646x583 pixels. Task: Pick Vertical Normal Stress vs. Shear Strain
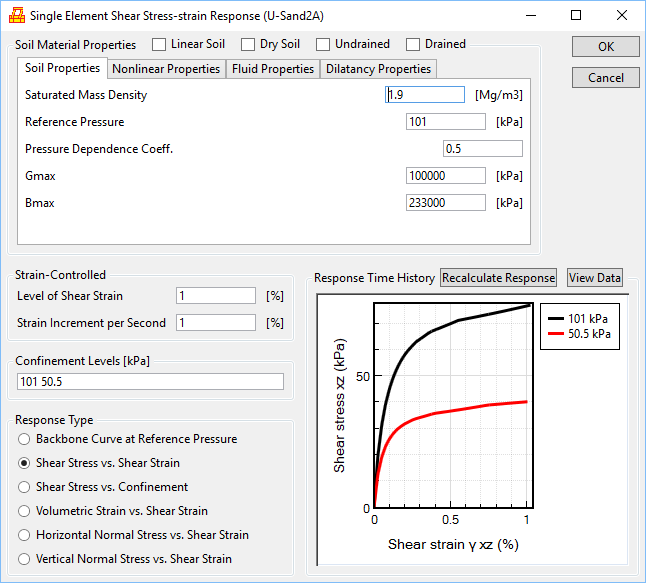click(25, 559)
